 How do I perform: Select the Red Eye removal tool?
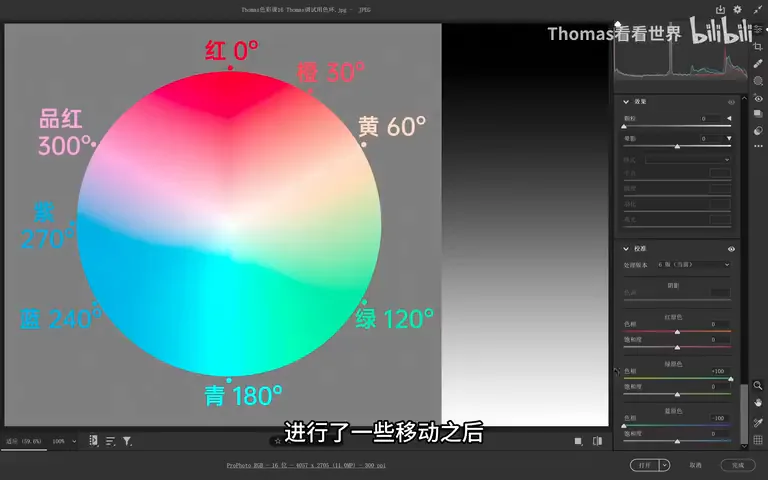pos(758,98)
